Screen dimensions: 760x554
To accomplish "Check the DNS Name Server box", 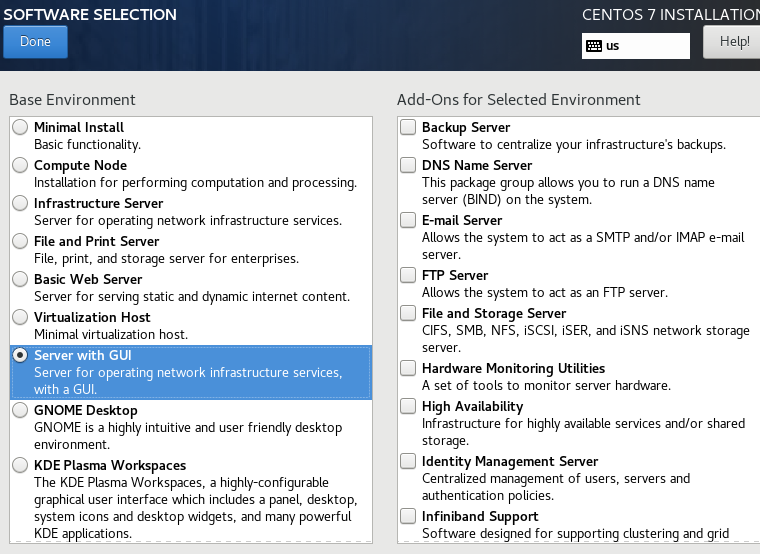I will tap(408, 166).
